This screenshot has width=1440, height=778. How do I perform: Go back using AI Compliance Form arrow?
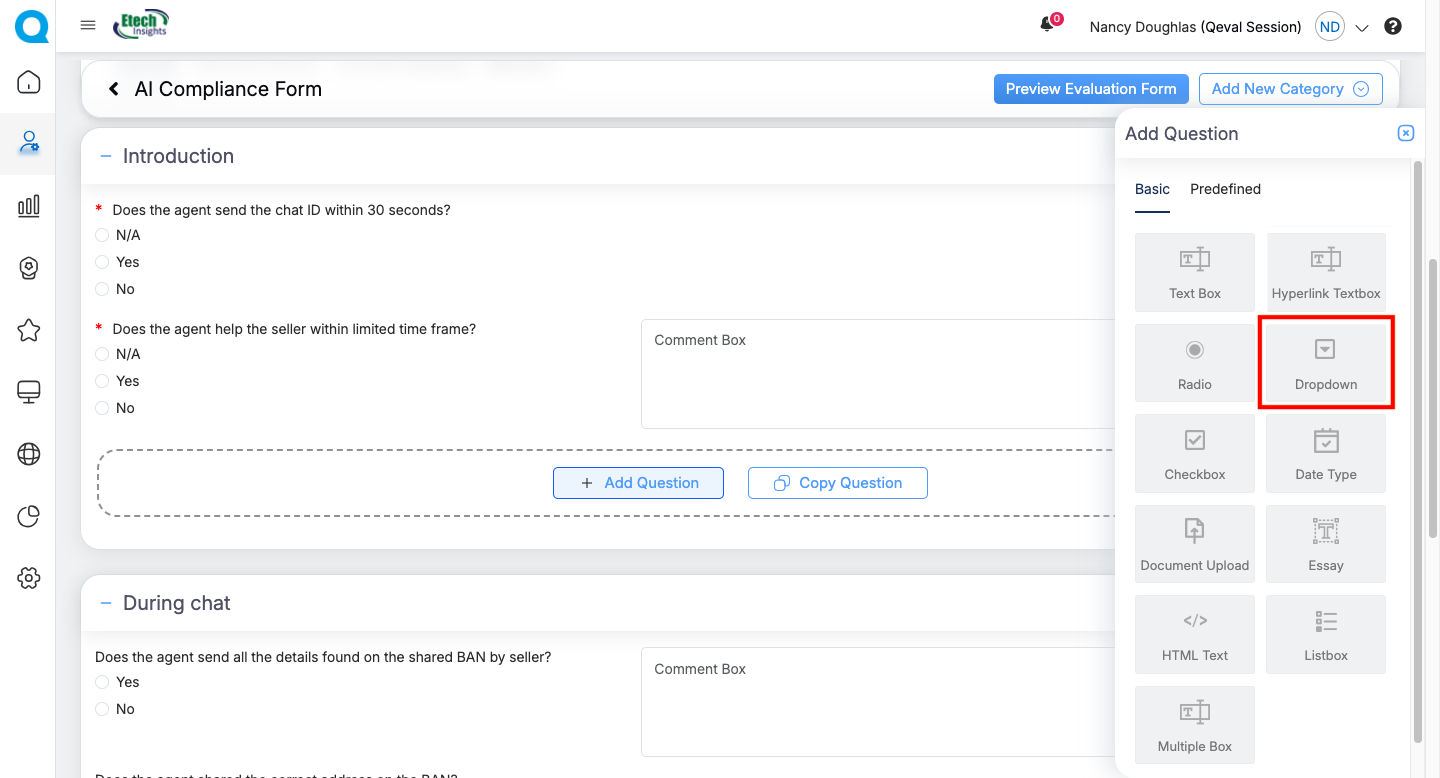tap(114, 89)
